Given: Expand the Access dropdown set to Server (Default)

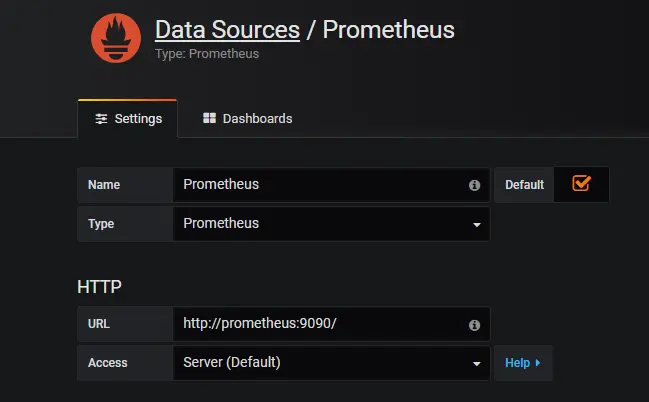Looking at the screenshot, I should (x=330, y=362).
